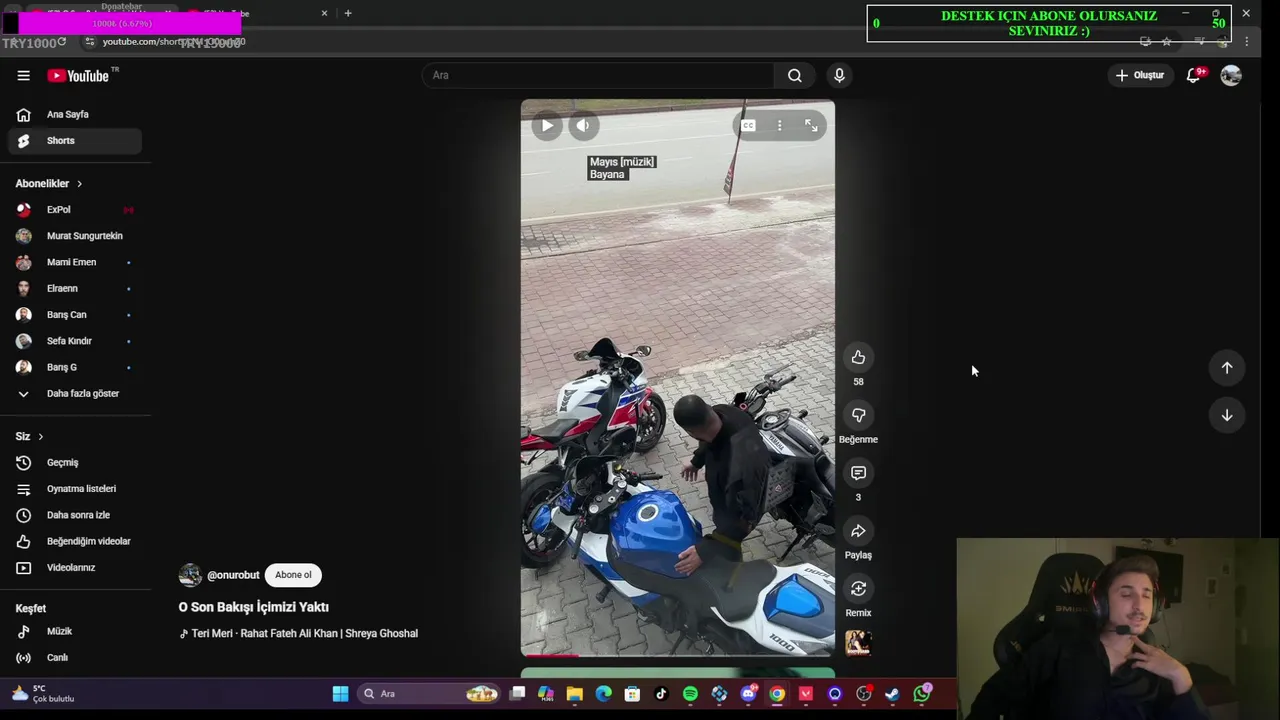The width and height of the screenshot is (1280, 720).
Task: Open Oynatma listeleri playlists
Action: pos(75,489)
